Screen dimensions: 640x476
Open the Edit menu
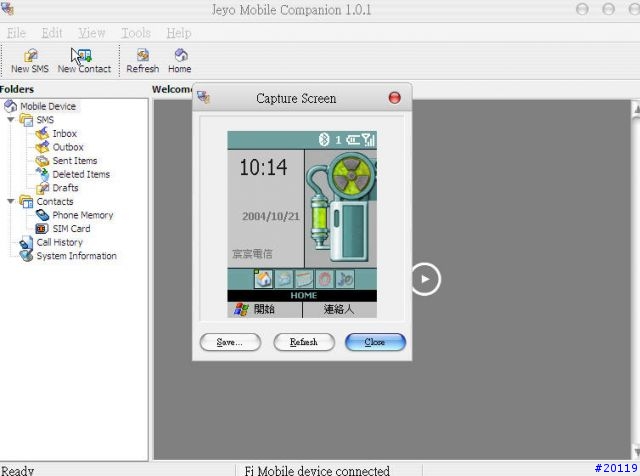52,33
